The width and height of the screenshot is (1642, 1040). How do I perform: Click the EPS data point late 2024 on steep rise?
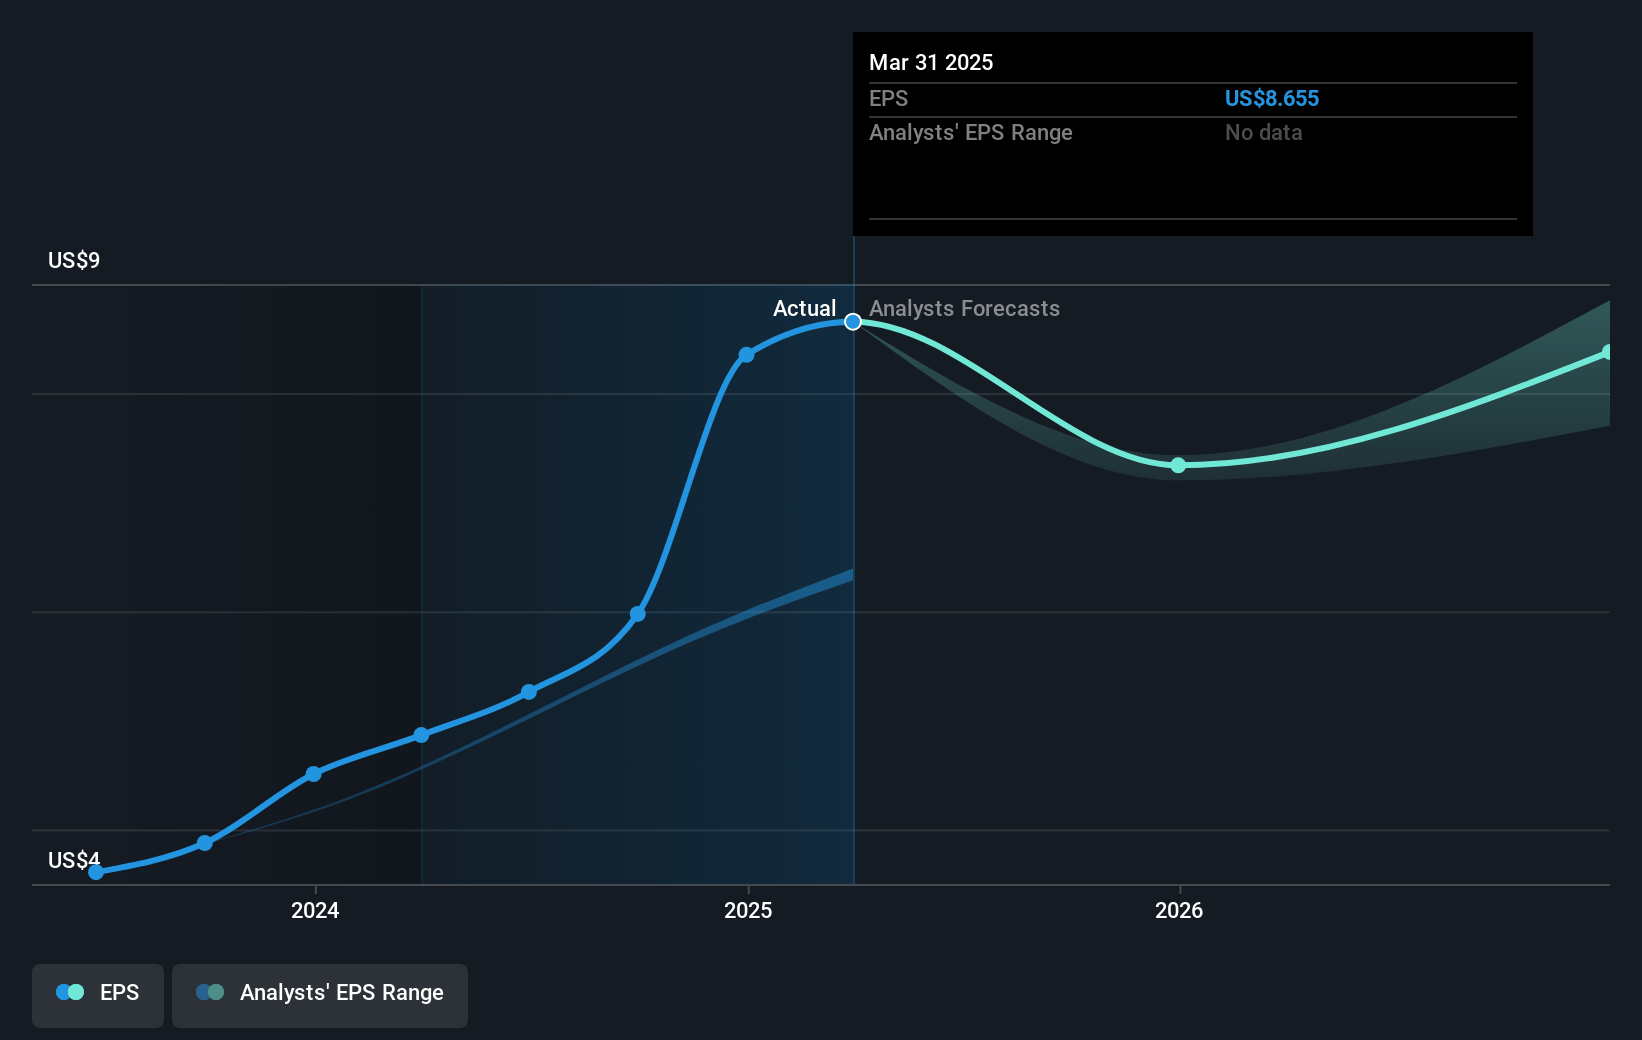tap(637, 613)
